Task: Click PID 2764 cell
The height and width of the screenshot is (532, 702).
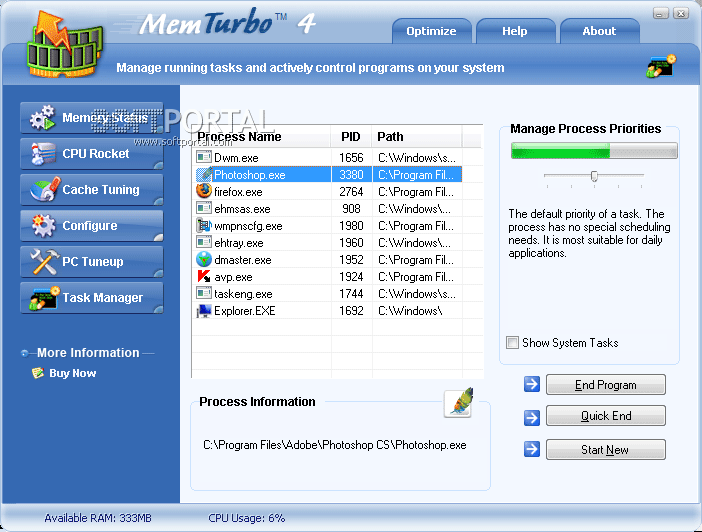Action: point(351,192)
